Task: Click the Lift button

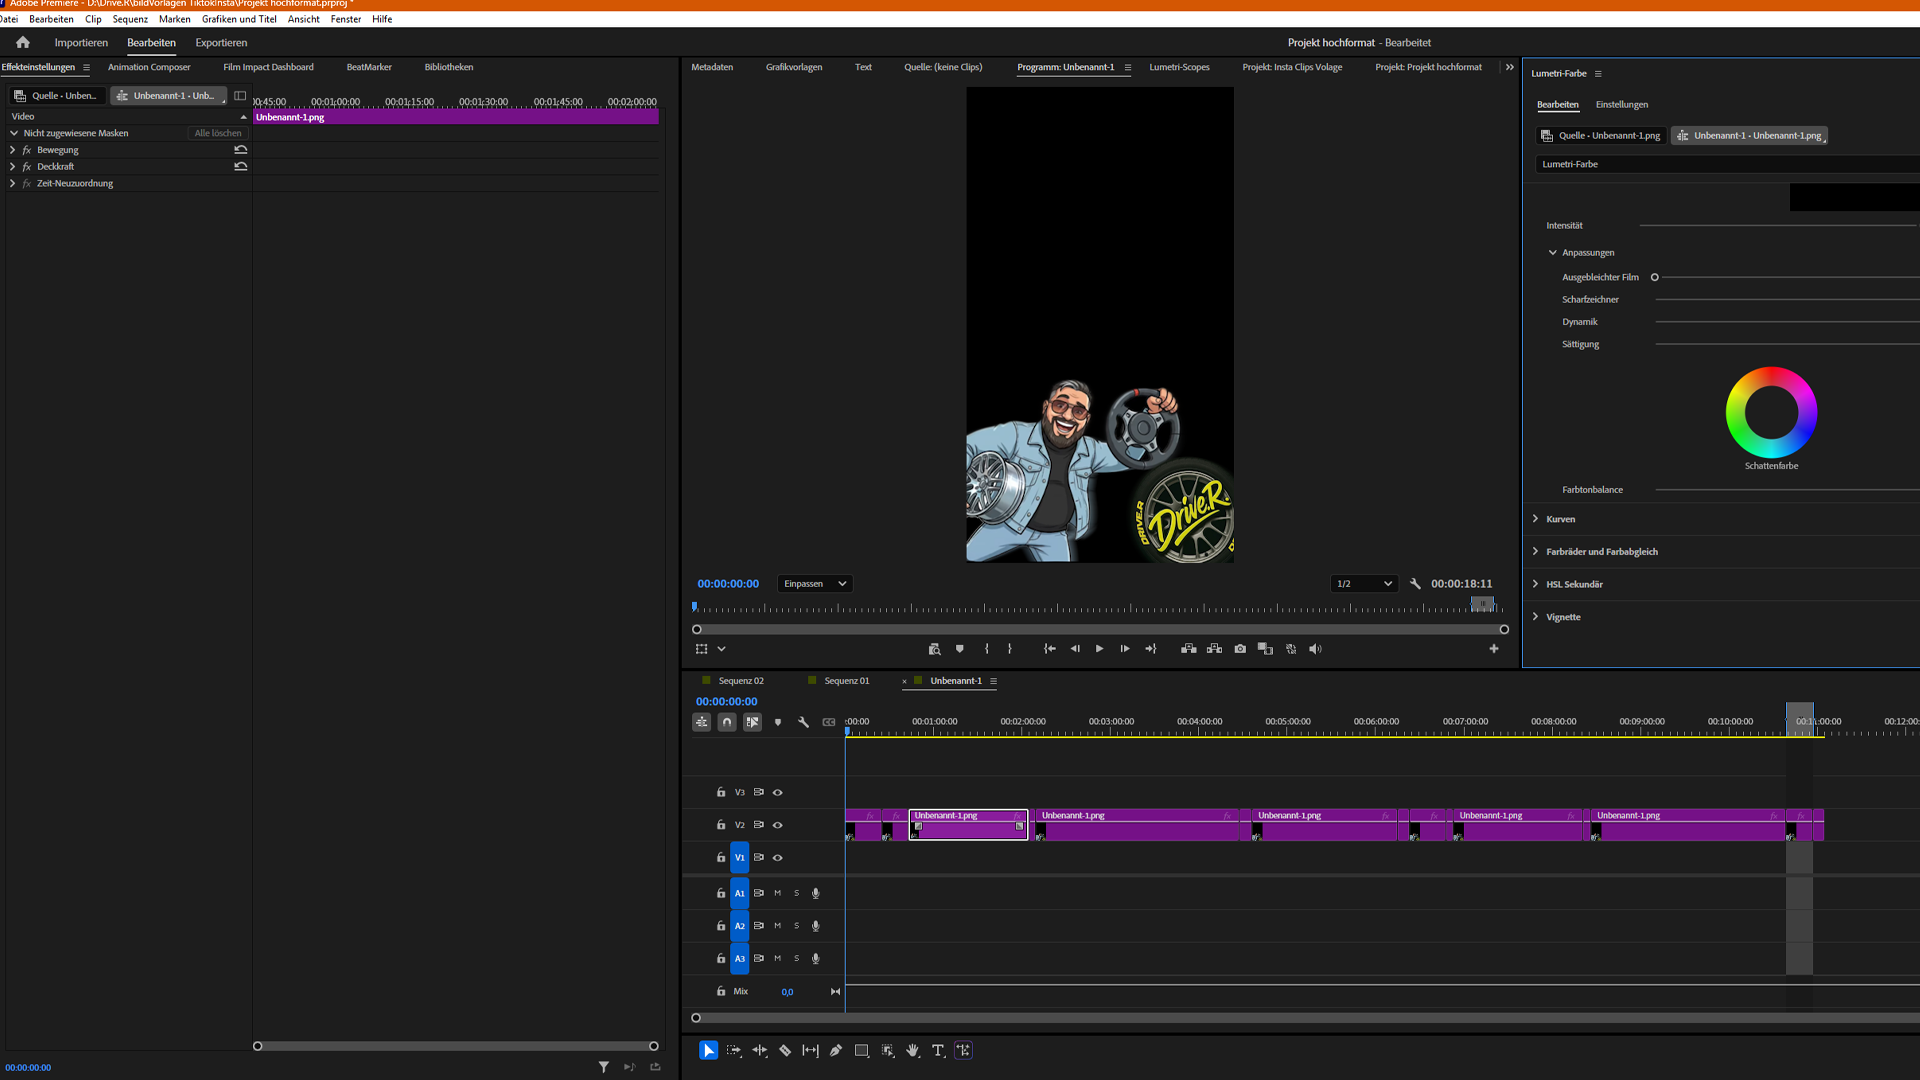Action: 1189,649
